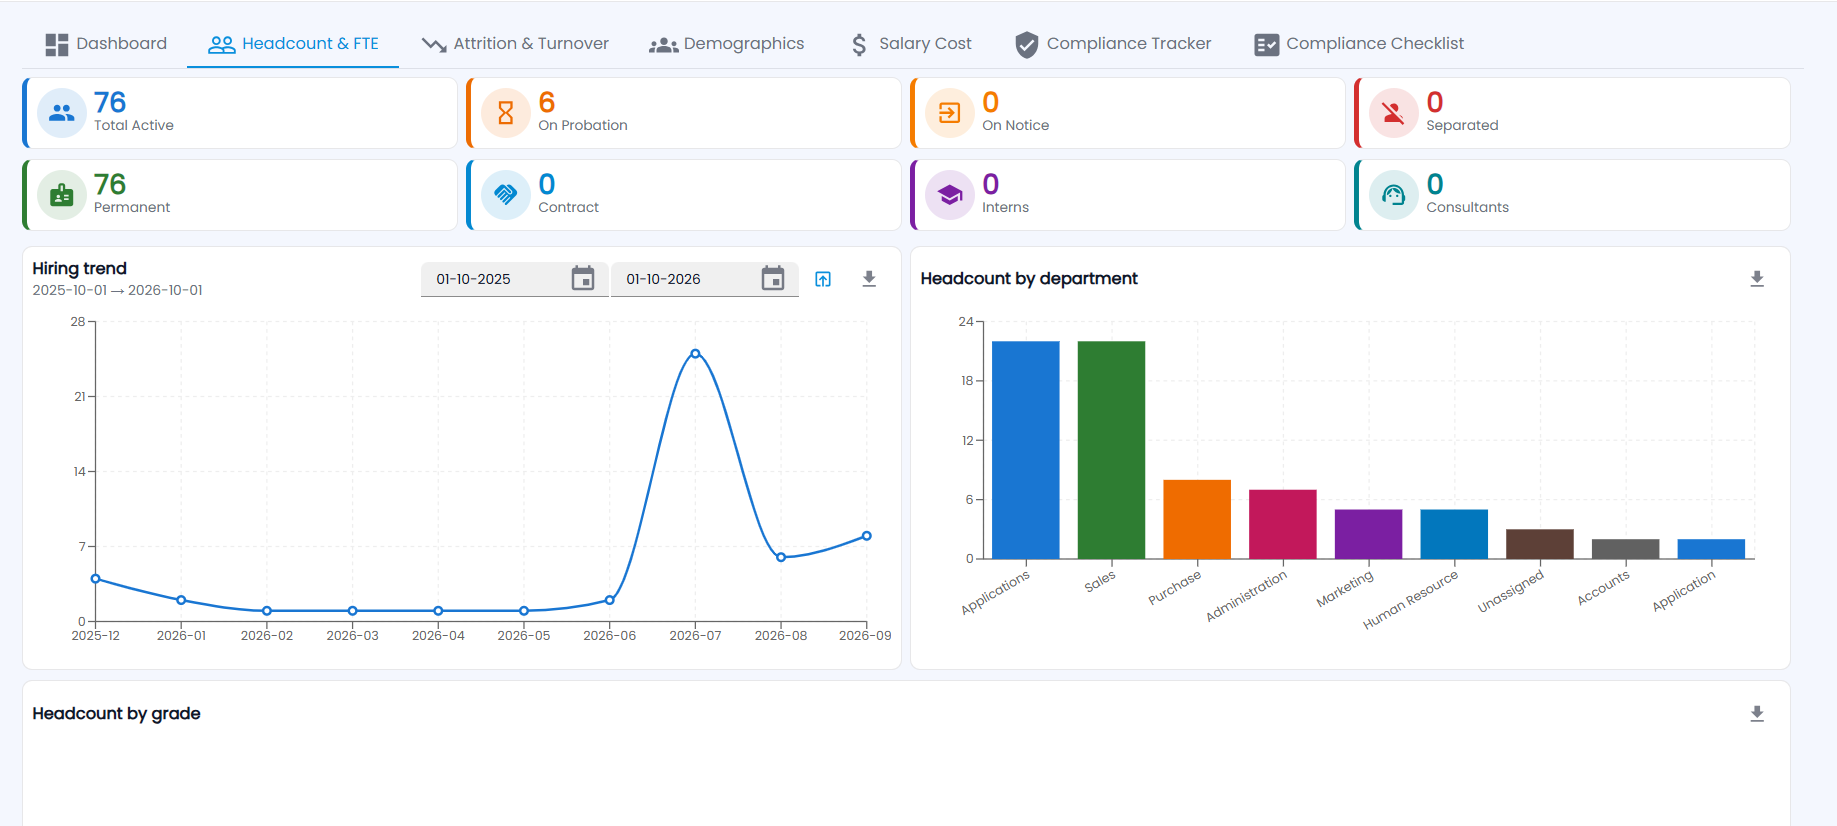The image size is (1837, 826).
Task: Open calendar for the 01-10-2026 end date
Action: point(773,278)
